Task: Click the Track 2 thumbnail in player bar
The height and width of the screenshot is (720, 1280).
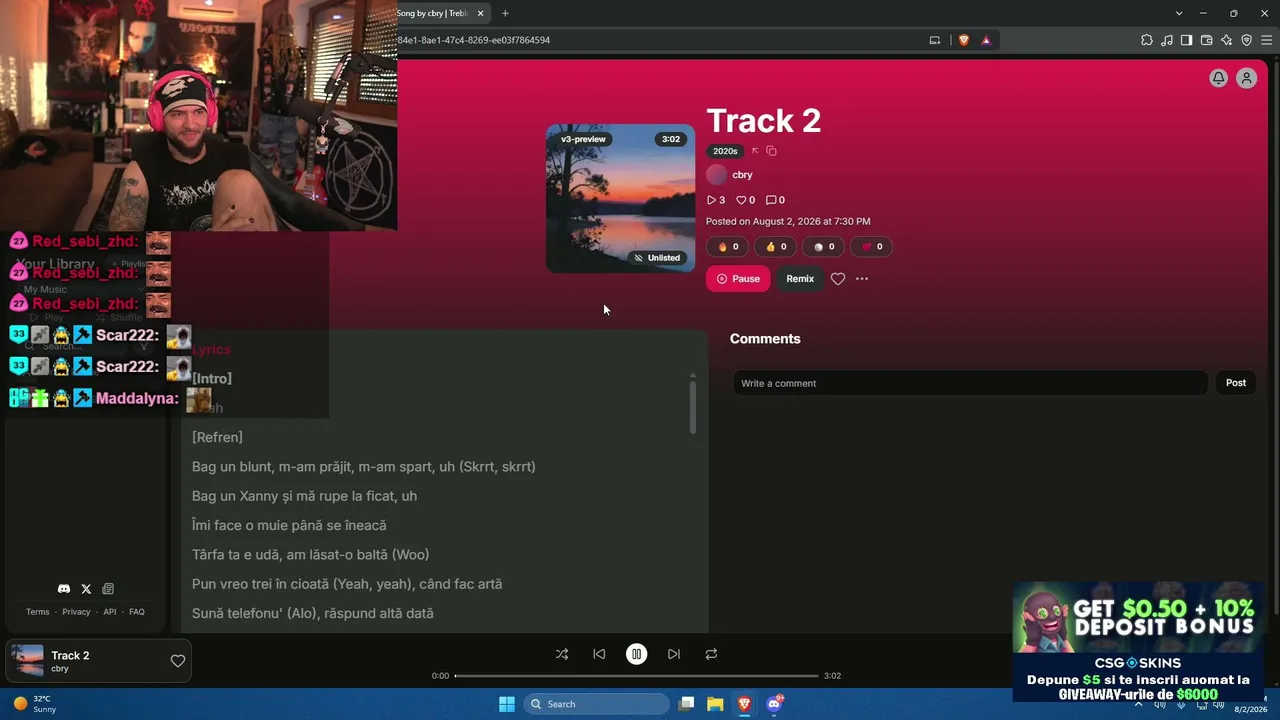Action: (x=27, y=661)
